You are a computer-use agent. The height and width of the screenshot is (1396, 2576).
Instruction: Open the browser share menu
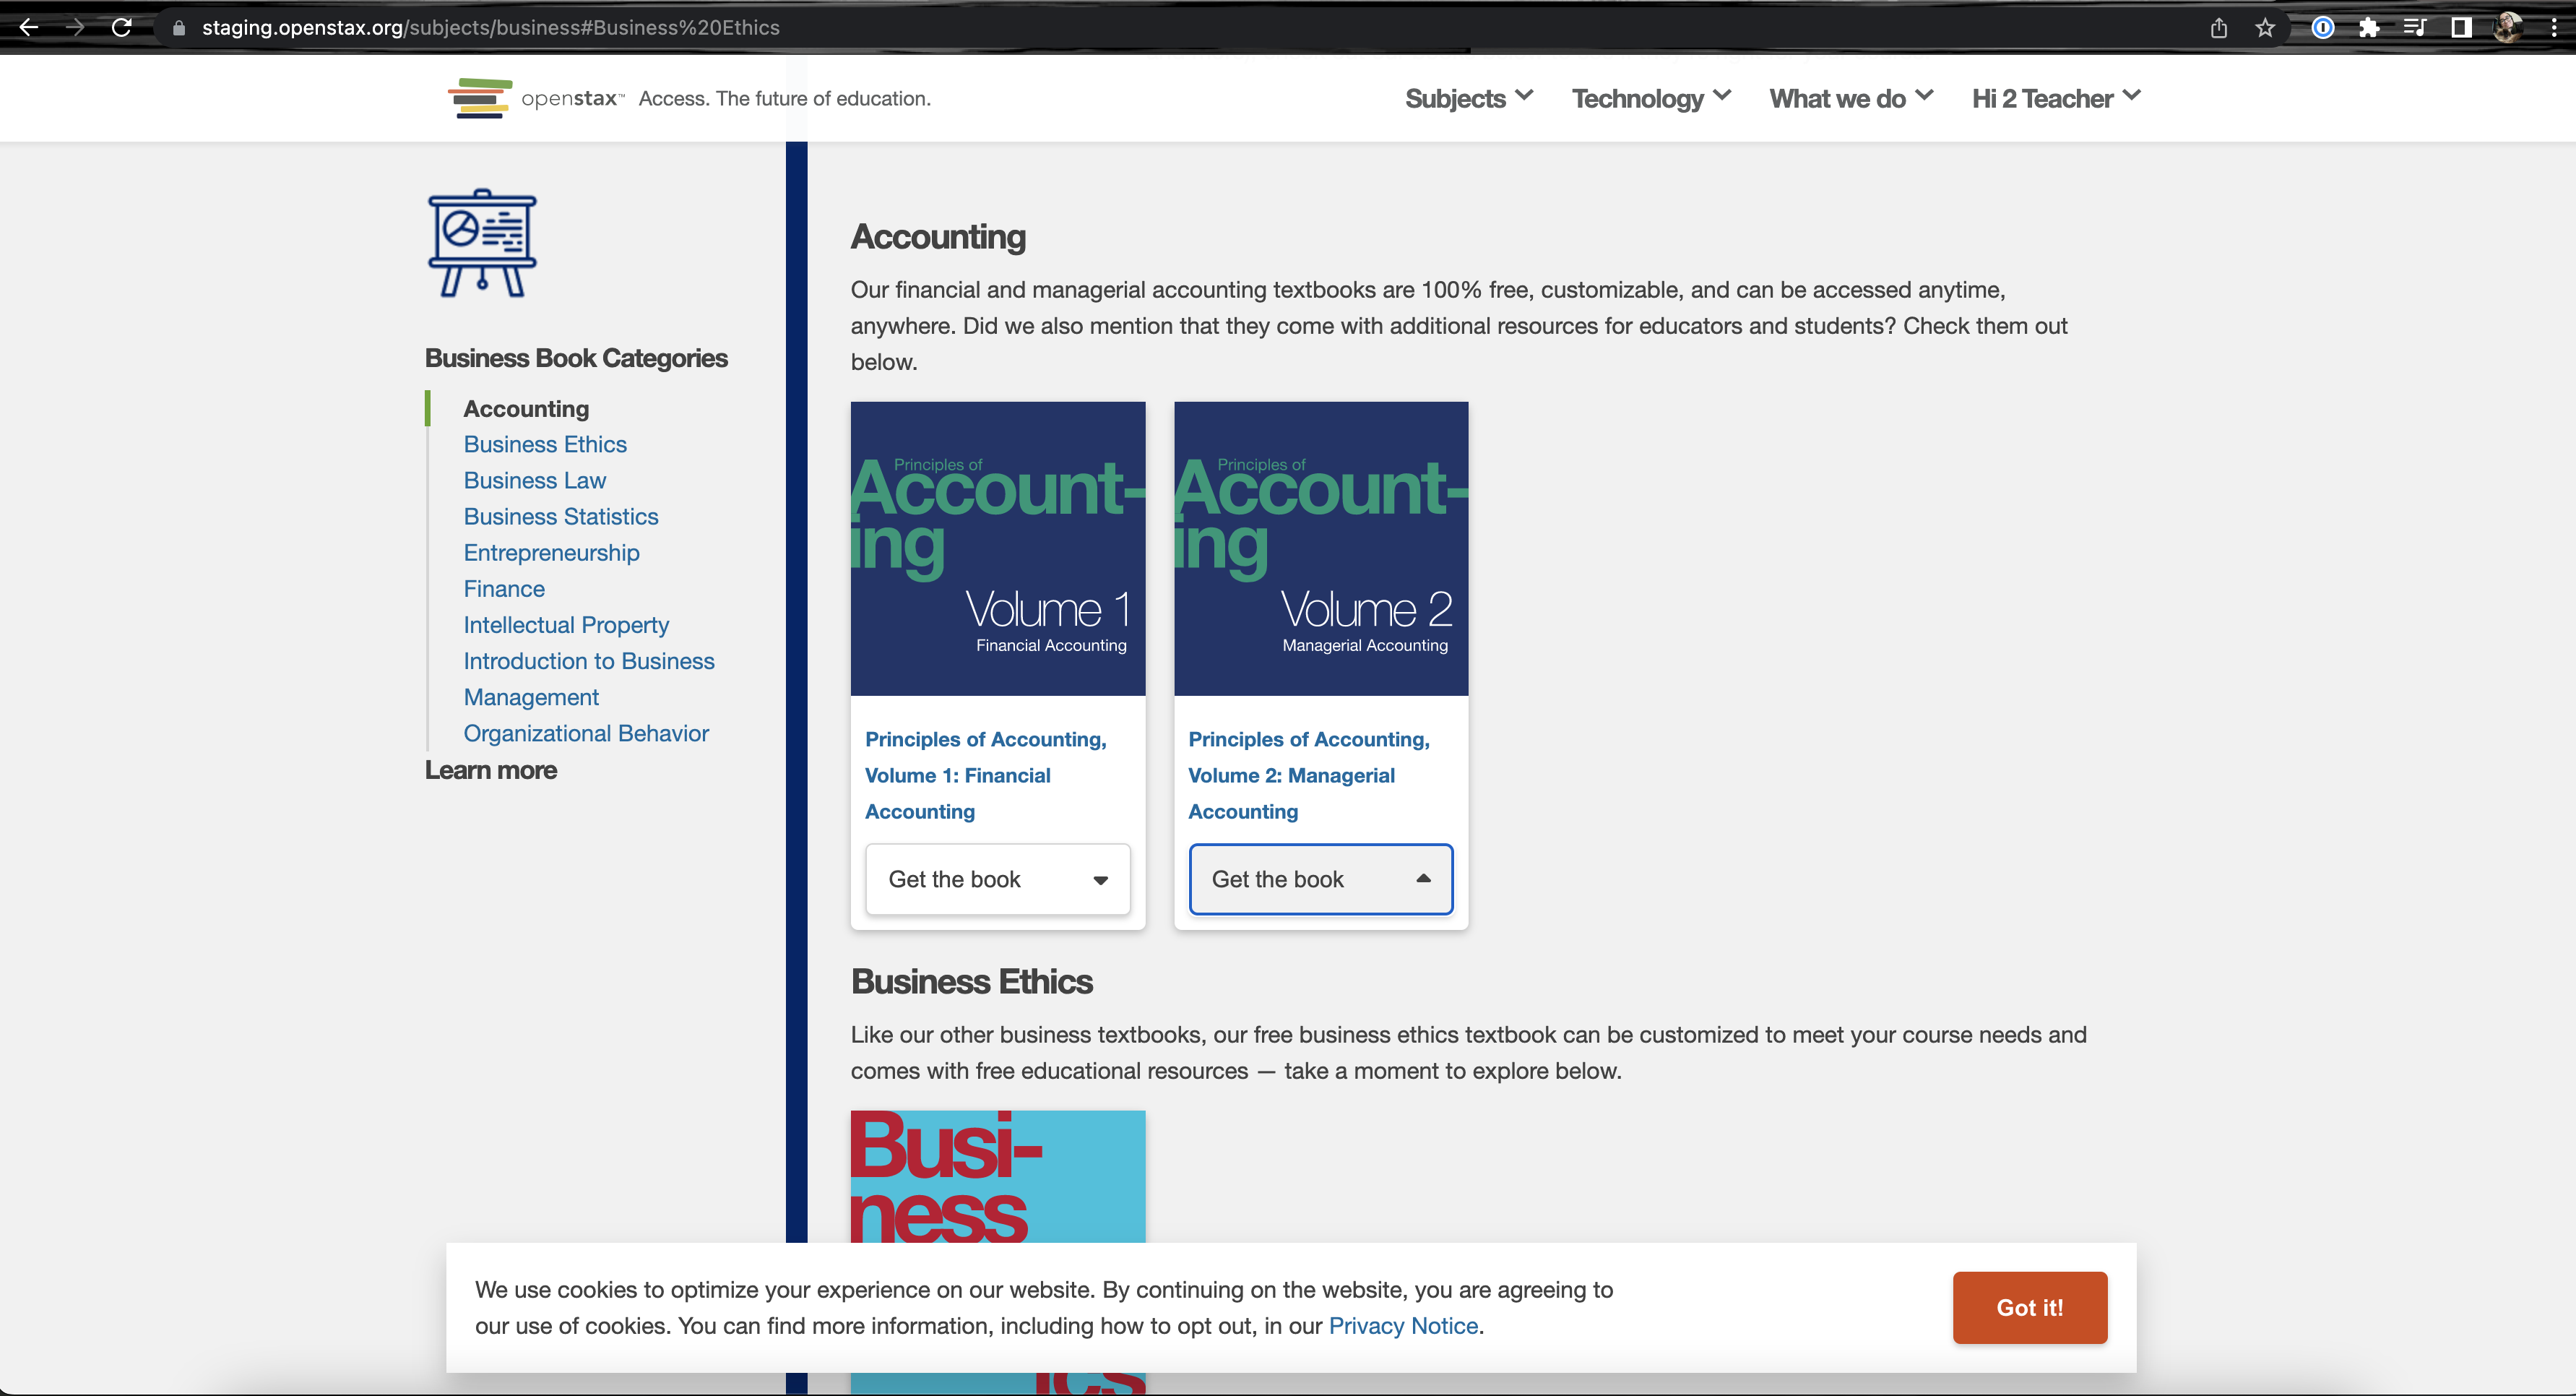coord(2219,27)
